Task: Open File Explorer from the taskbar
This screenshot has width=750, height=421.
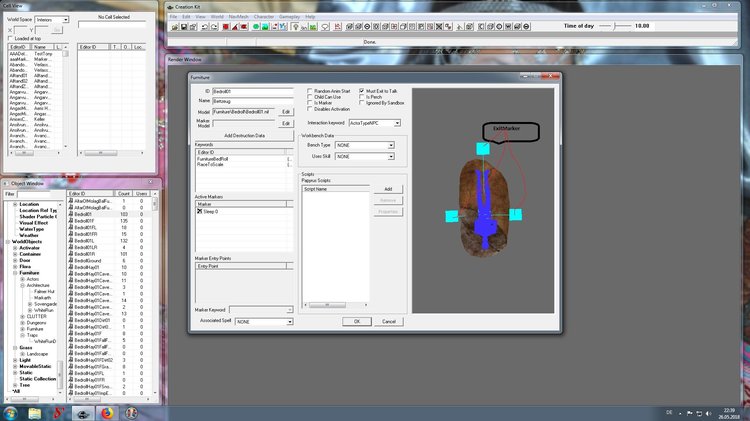Action: point(34,413)
